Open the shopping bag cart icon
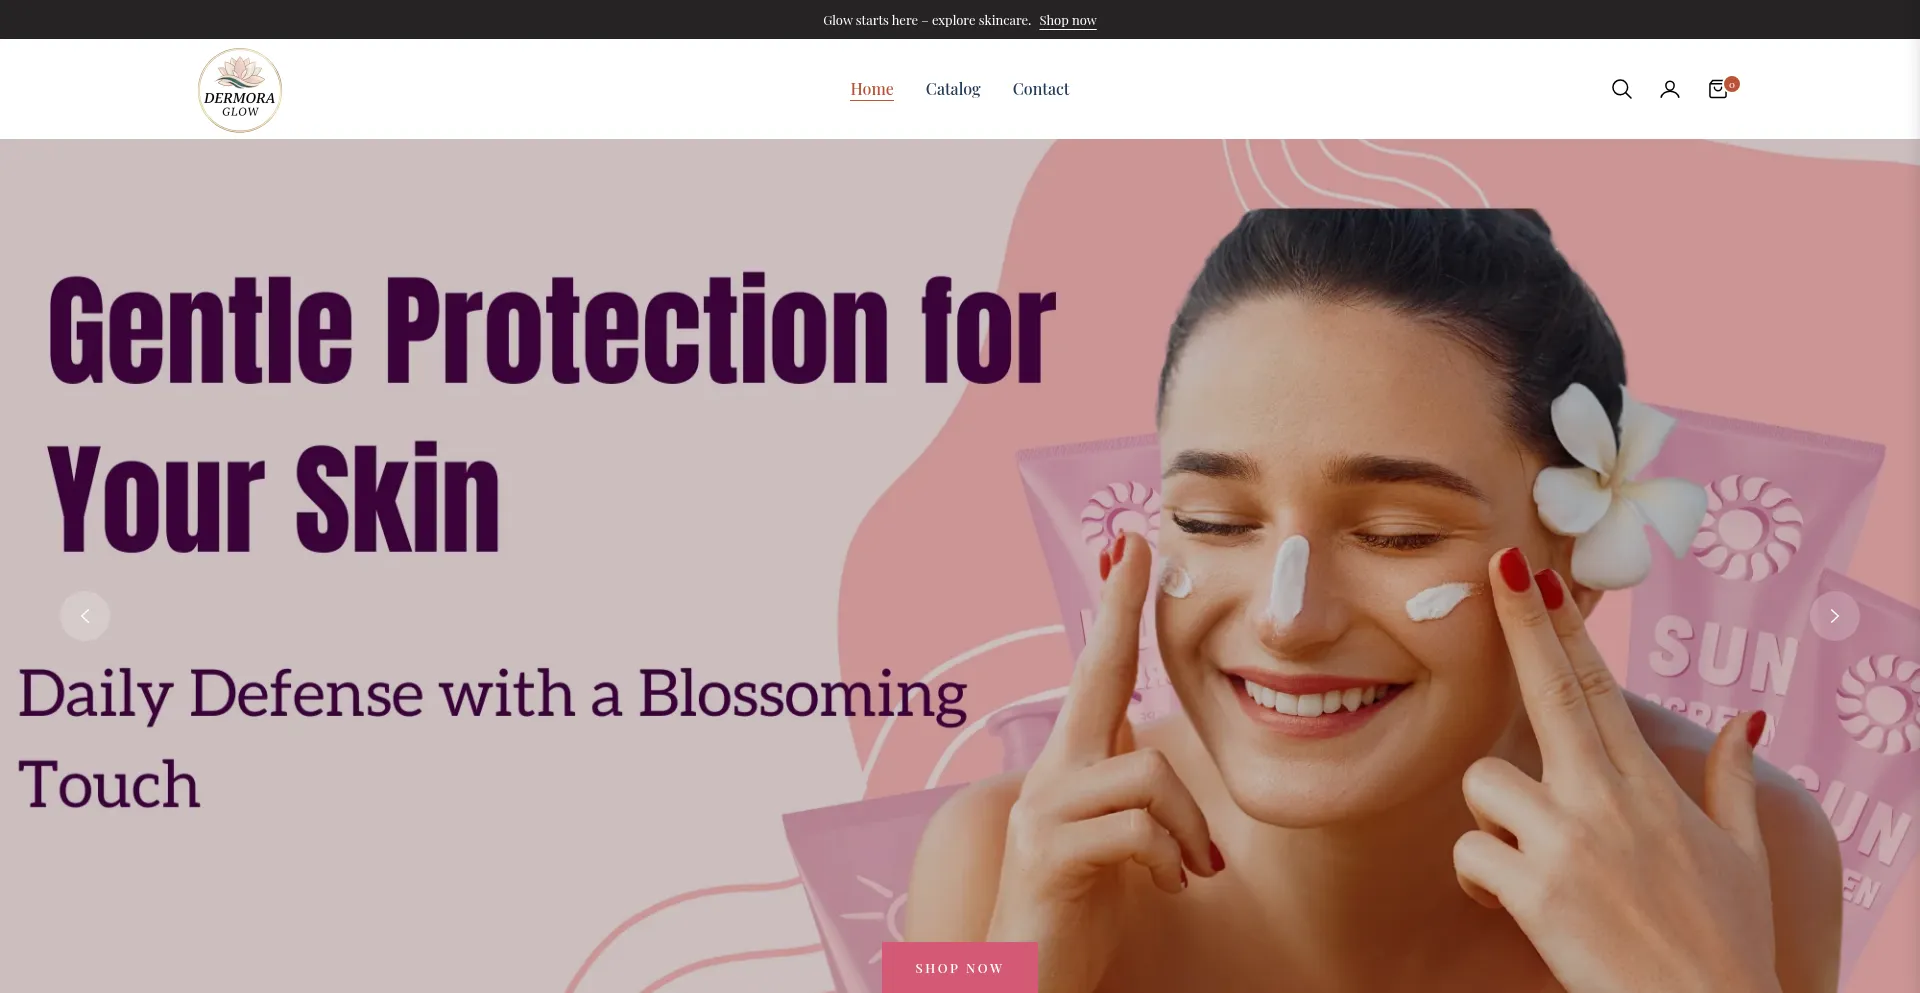 tap(1717, 90)
